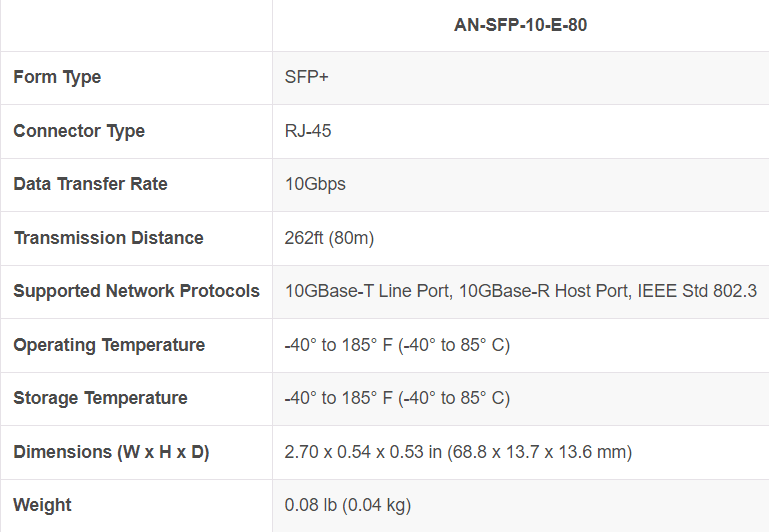Select the Operating Temperature range value
Screen dimensions: 769x532
pos(397,345)
